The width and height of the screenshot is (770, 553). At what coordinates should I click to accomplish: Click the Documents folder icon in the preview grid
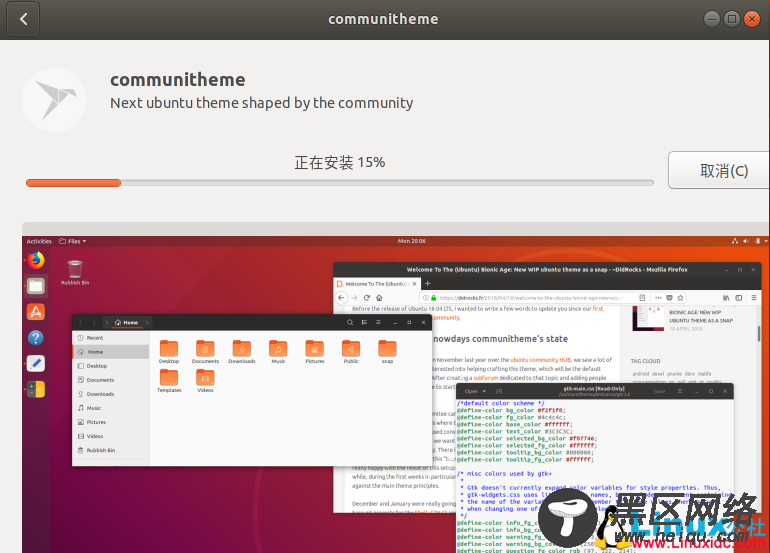click(x=205, y=348)
